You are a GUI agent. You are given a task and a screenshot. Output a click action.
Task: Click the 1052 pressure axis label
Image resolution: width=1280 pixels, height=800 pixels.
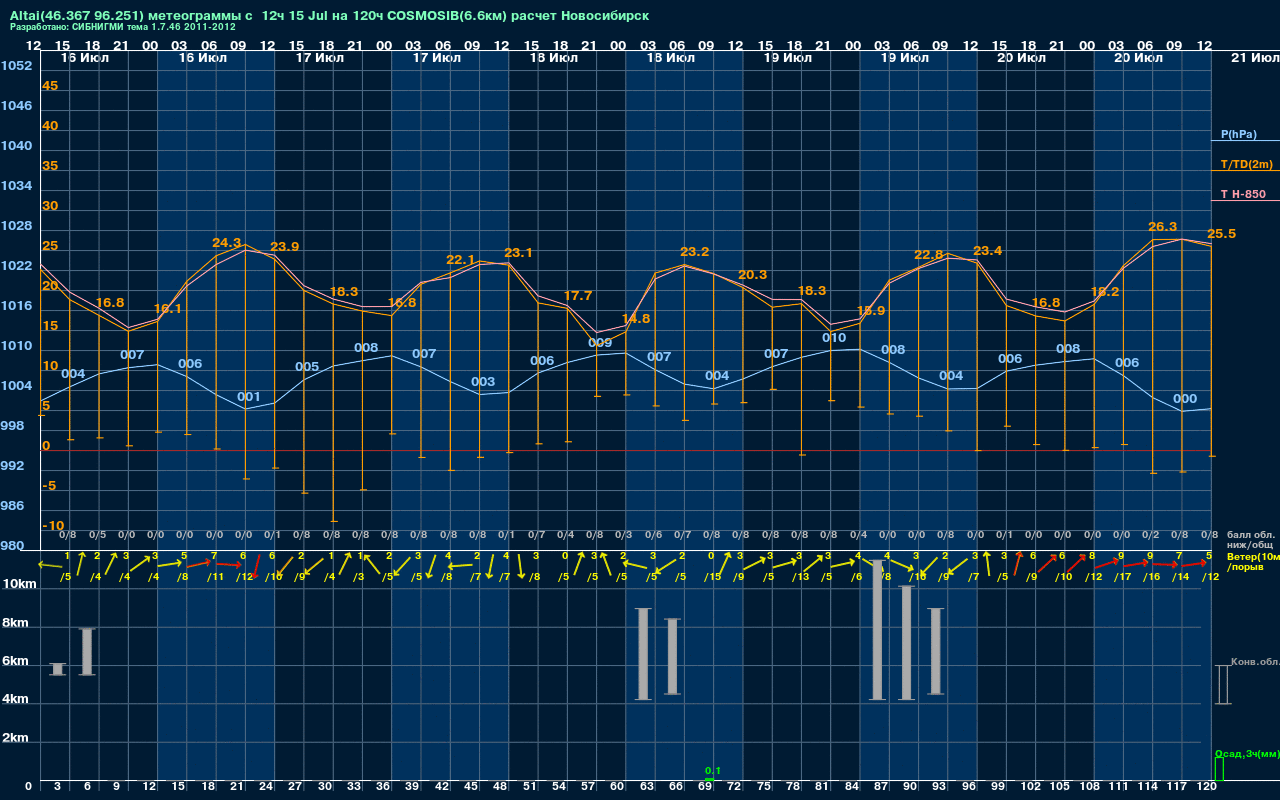[16, 66]
